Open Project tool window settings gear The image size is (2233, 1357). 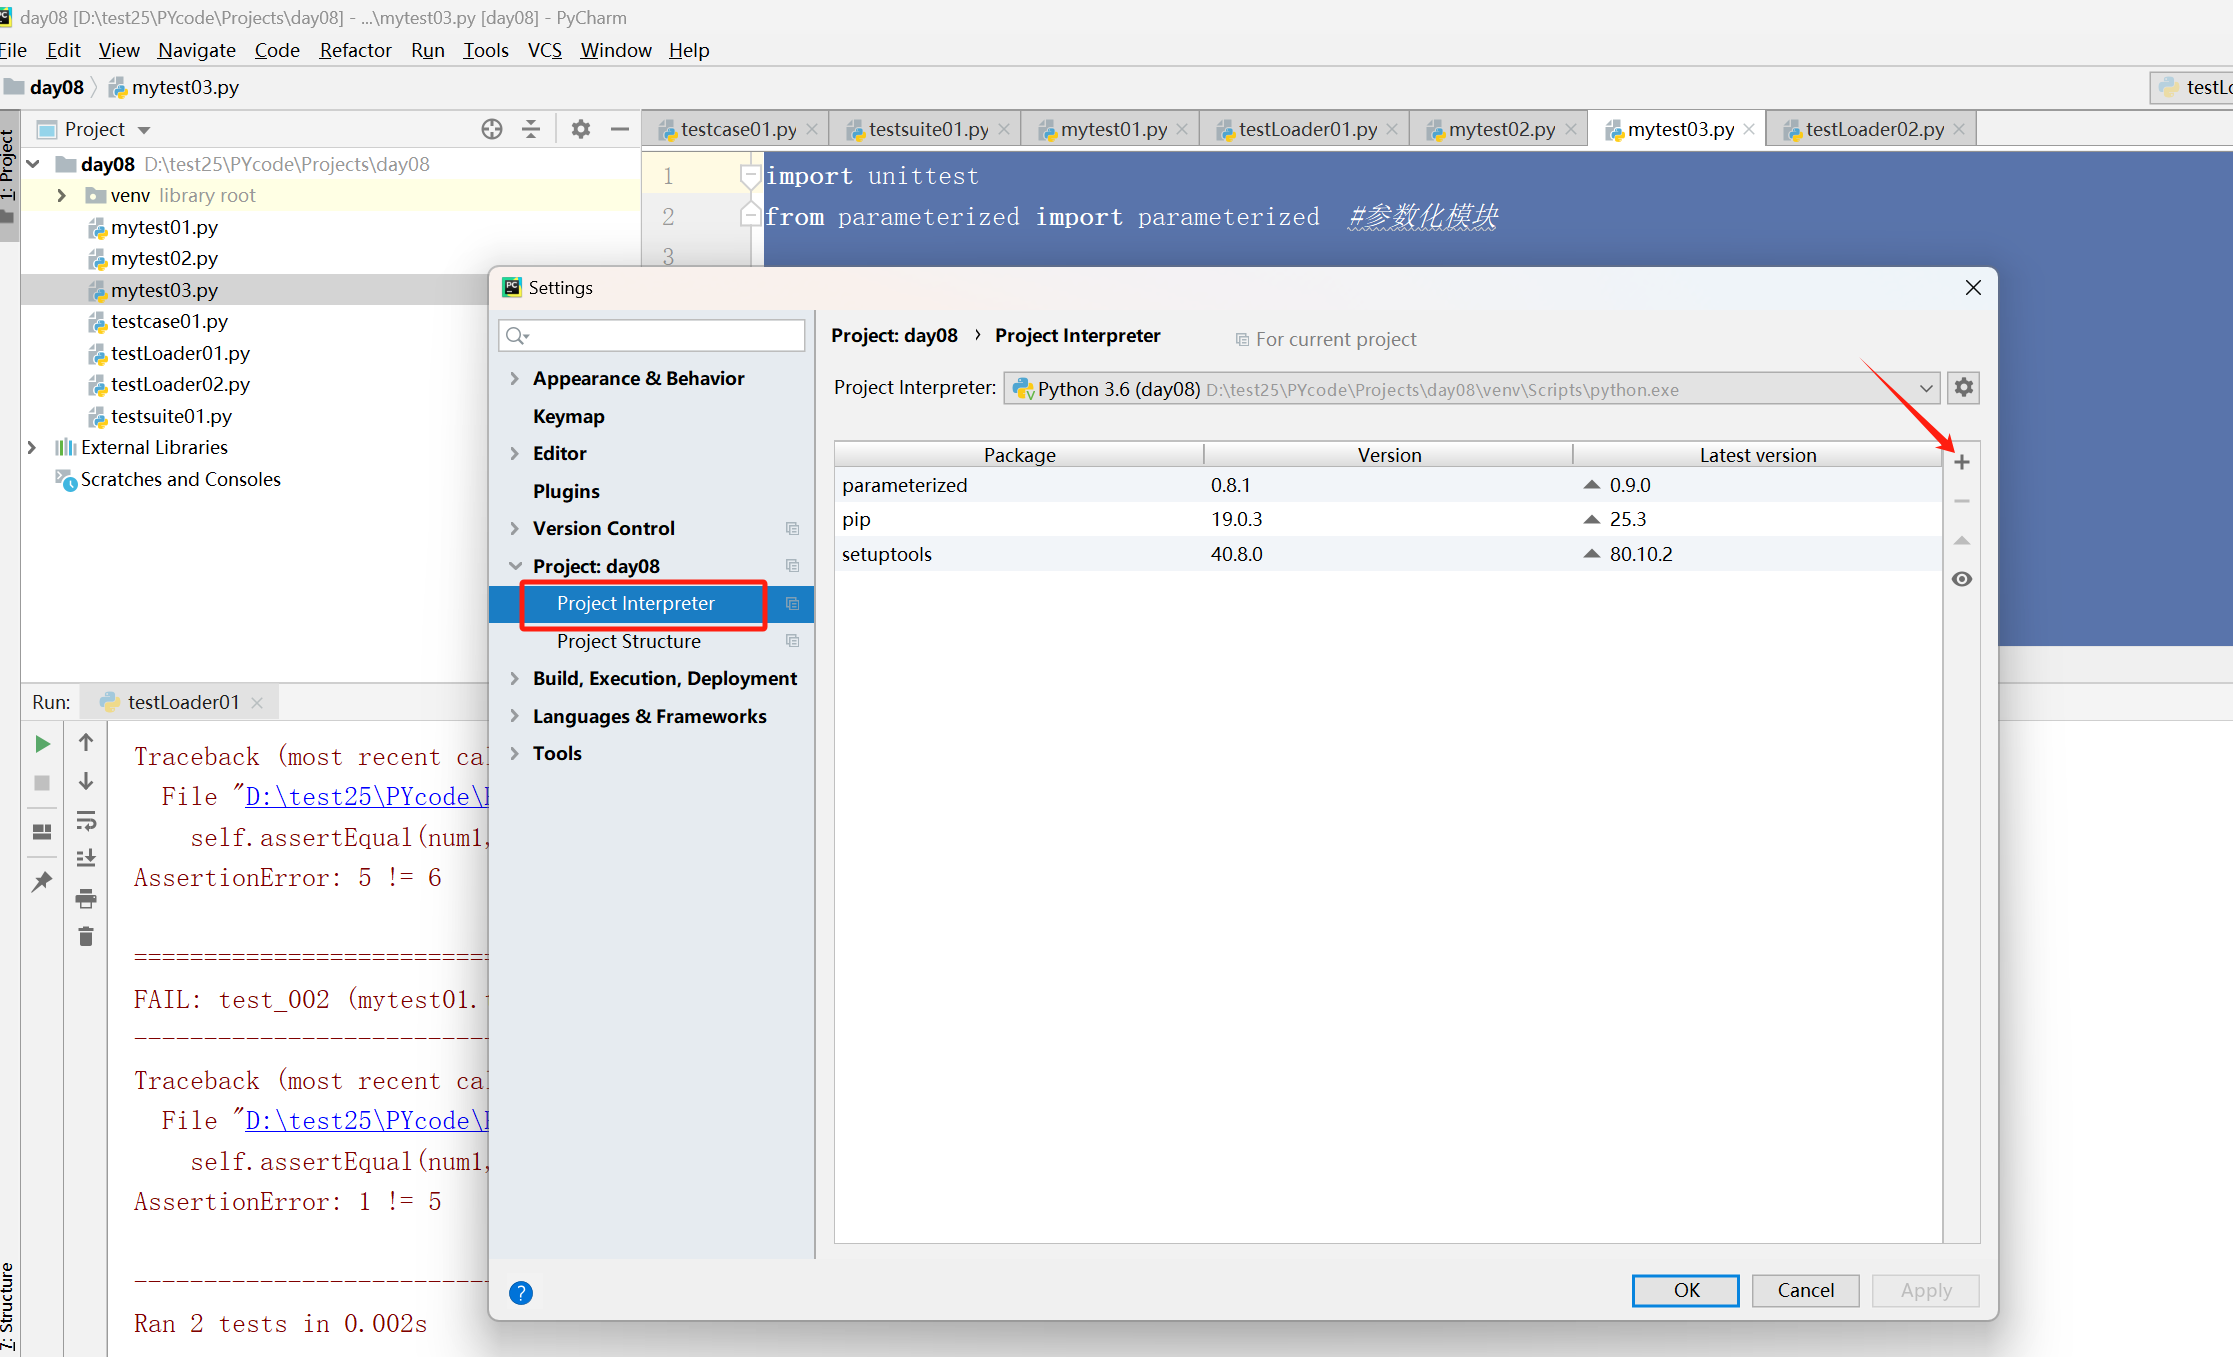coord(580,129)
